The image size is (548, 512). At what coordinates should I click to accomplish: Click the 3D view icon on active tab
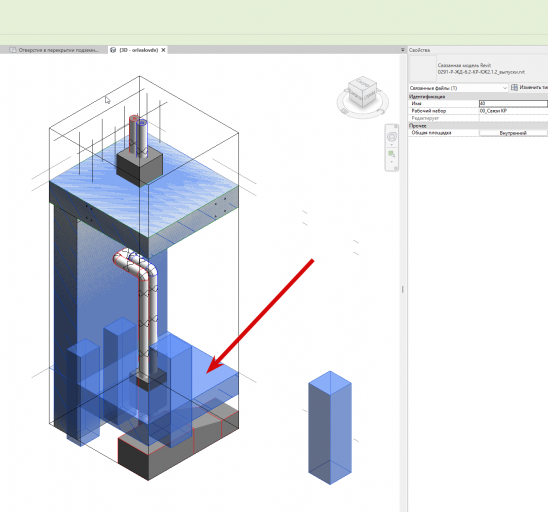[x=113, y=50]
